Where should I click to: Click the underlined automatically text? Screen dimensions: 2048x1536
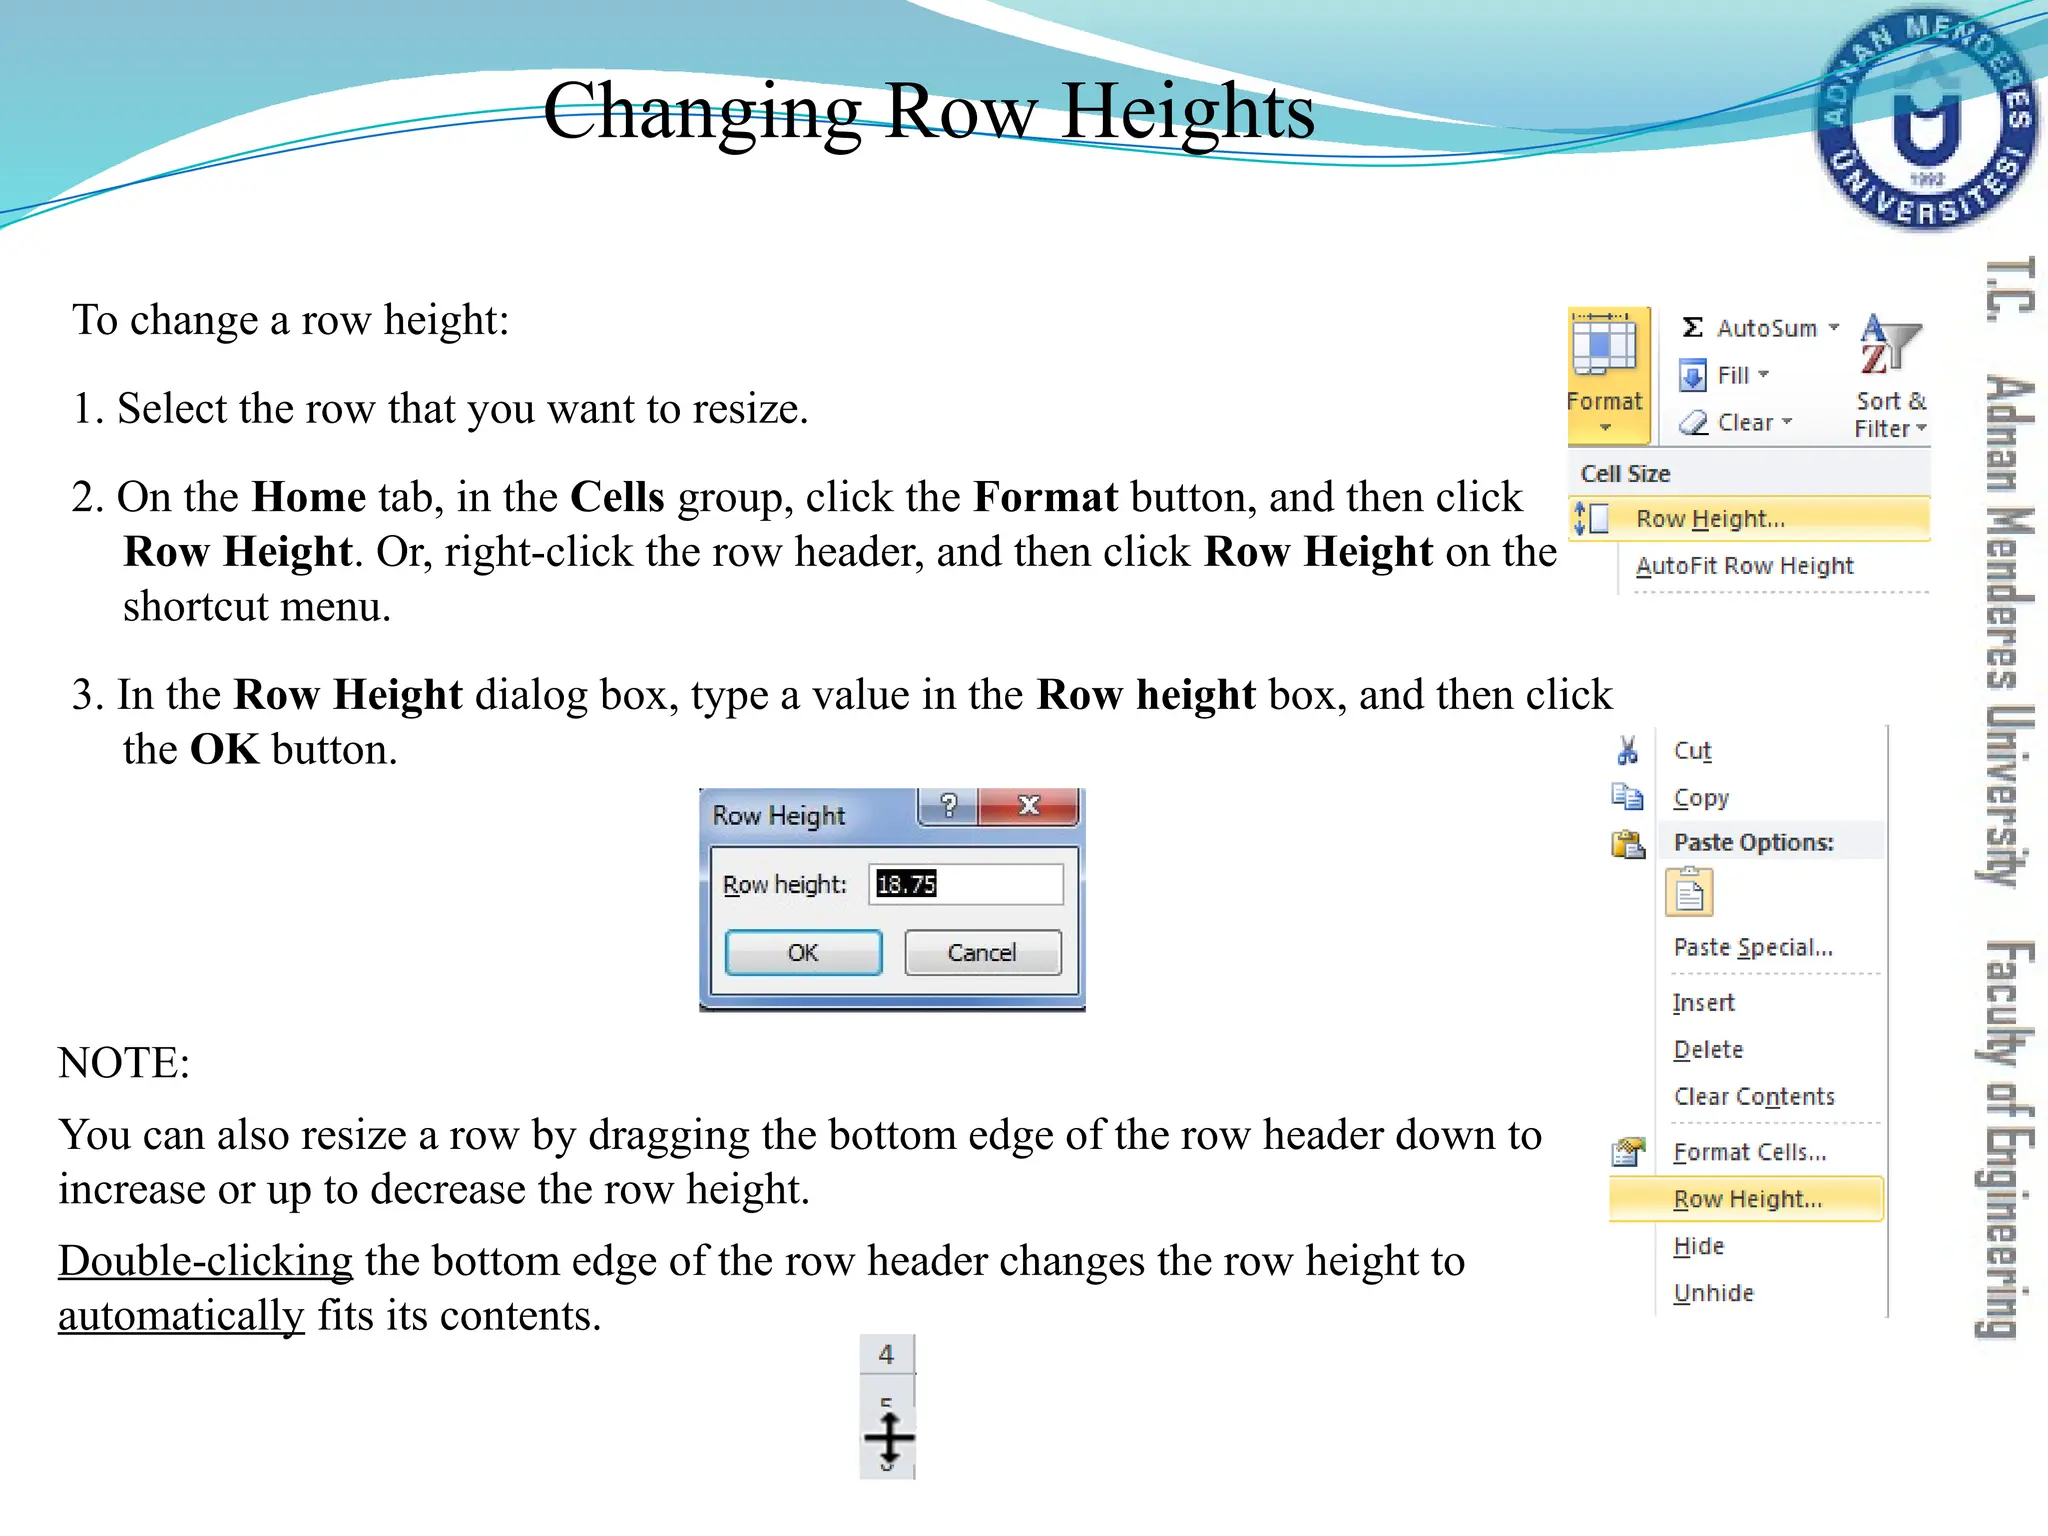point(181,1316)
